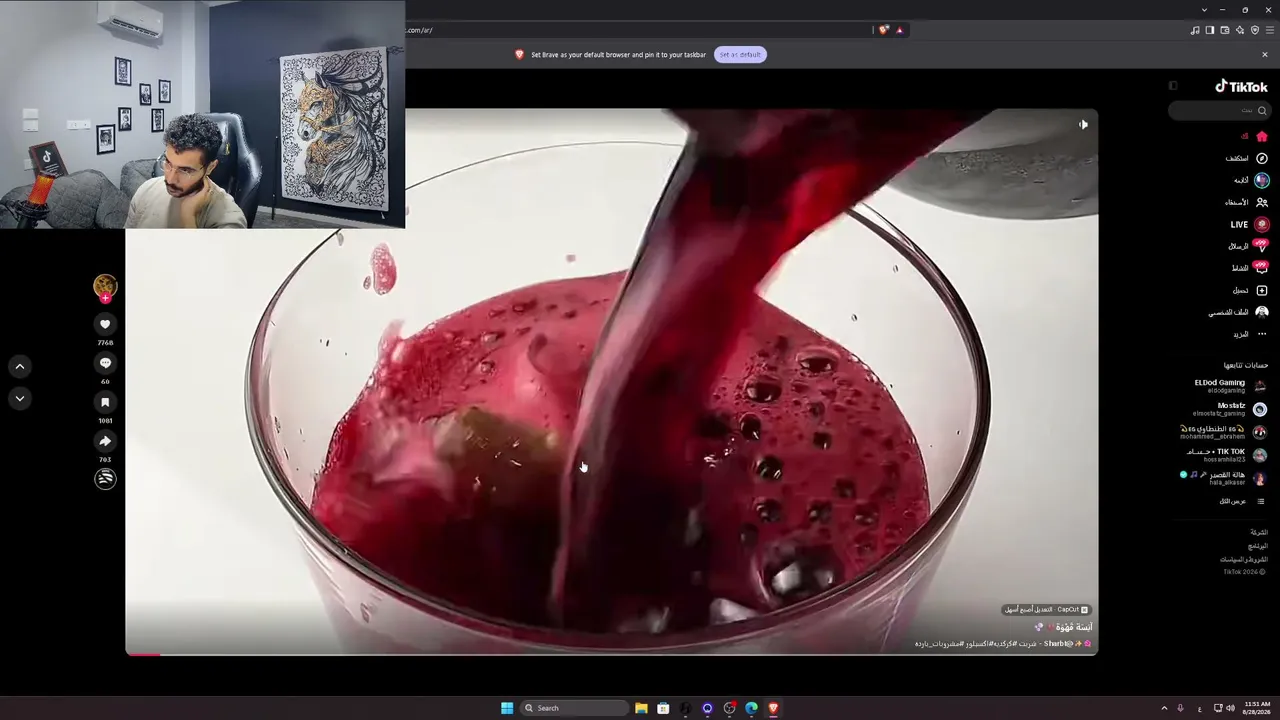Switch to Brave browser in the taskbar
This screenshot has width=1280, height=720.
point(773,708)
